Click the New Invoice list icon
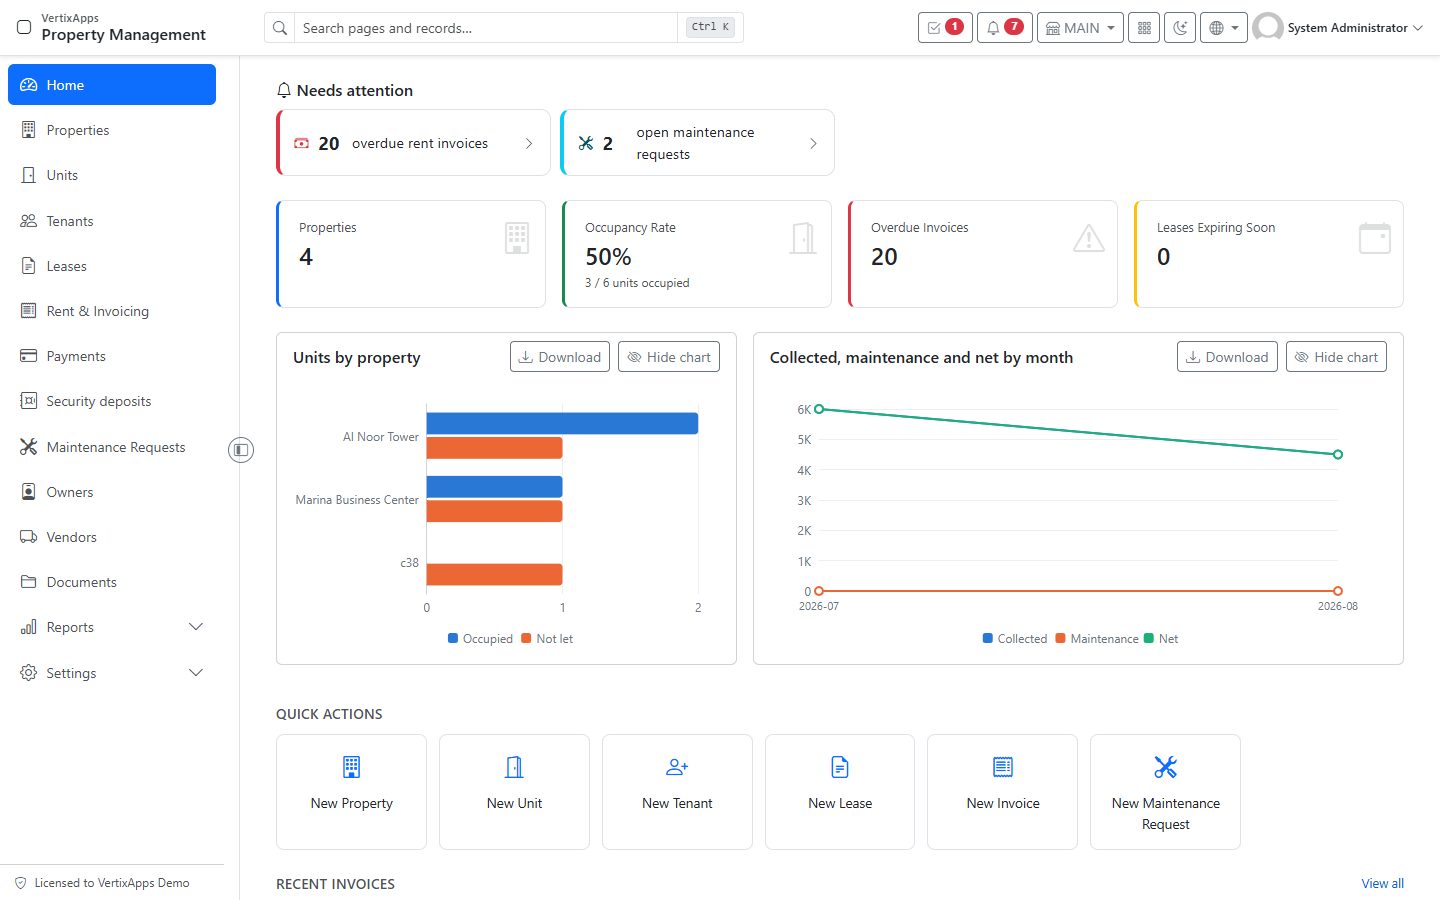 [1003, 767]
